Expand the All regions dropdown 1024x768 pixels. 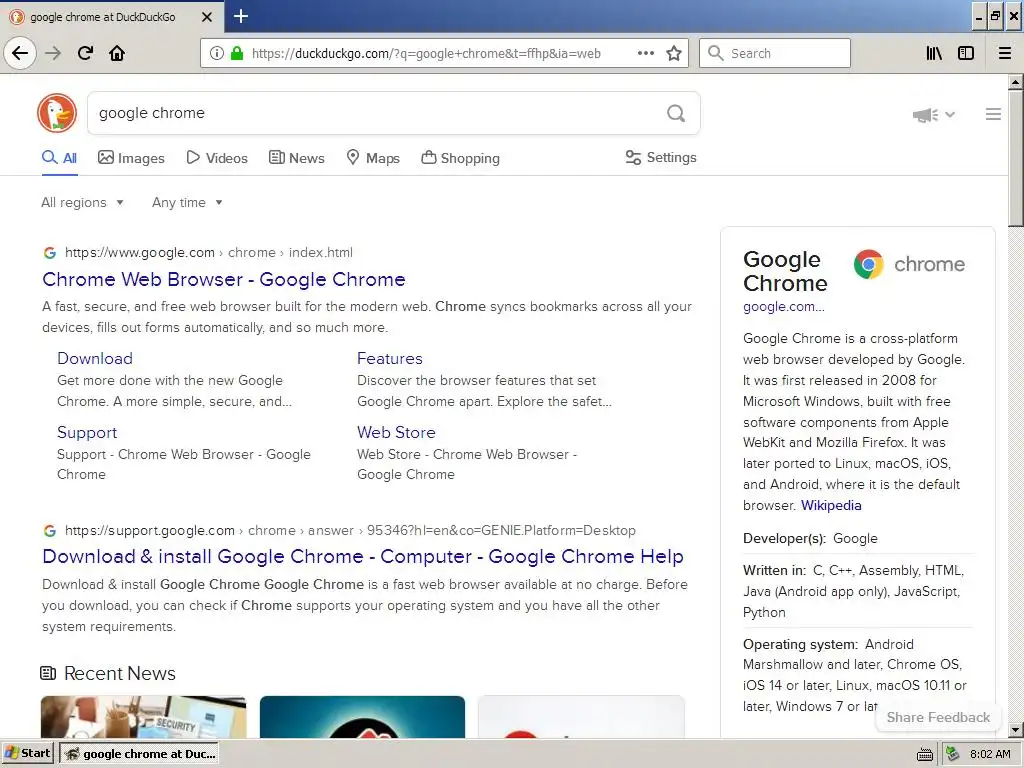point(82,202)
